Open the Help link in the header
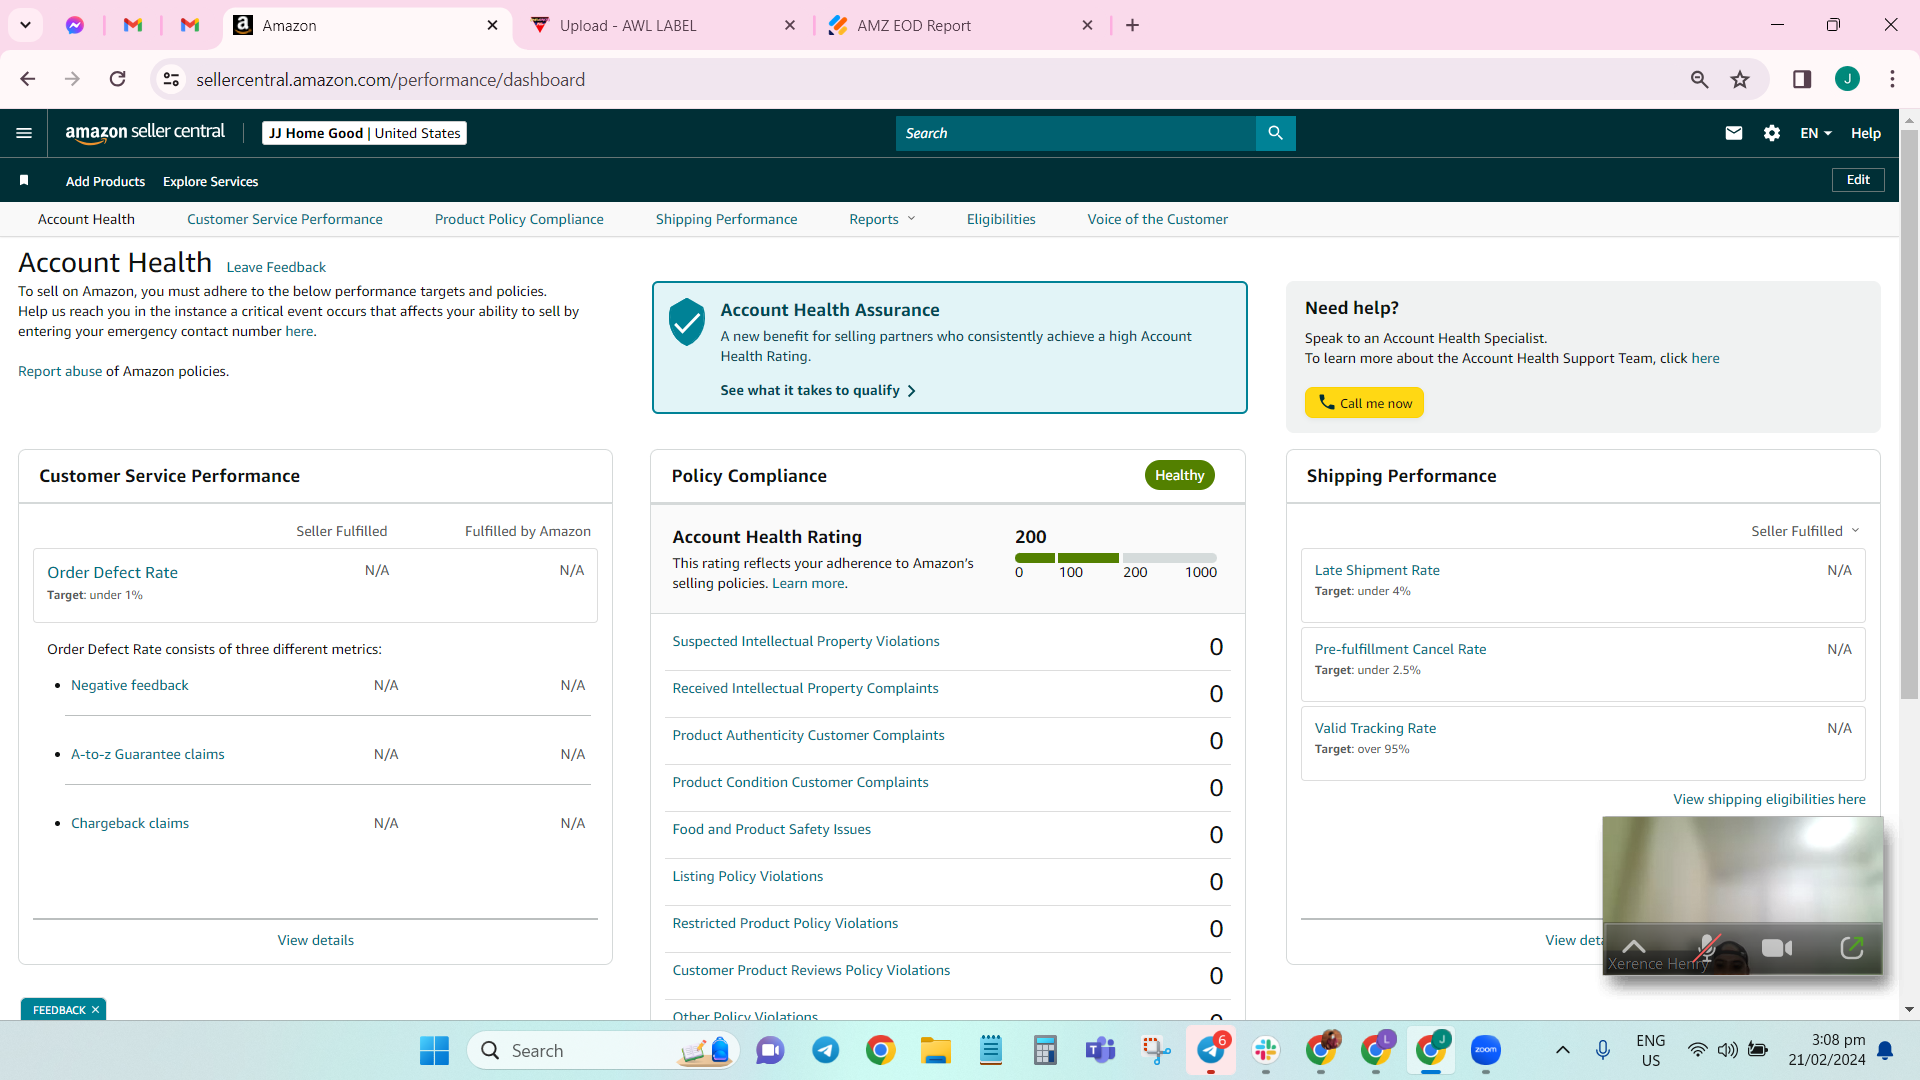The image size is (1920, 1080). pos(1866,133)
